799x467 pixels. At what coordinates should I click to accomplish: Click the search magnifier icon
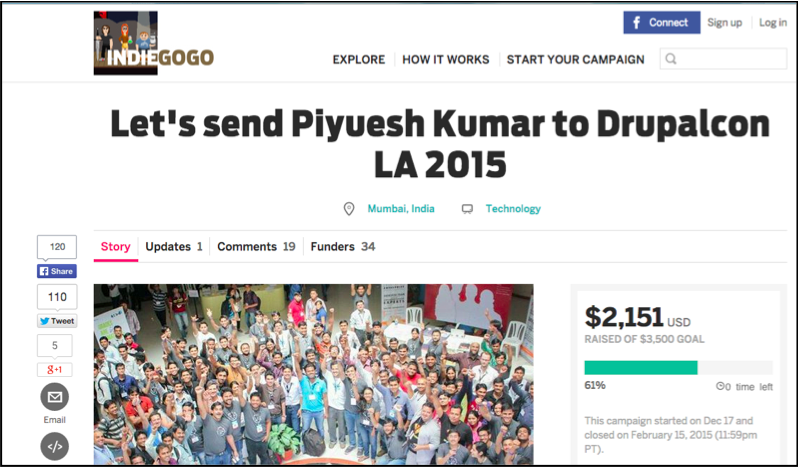point(671,59)
